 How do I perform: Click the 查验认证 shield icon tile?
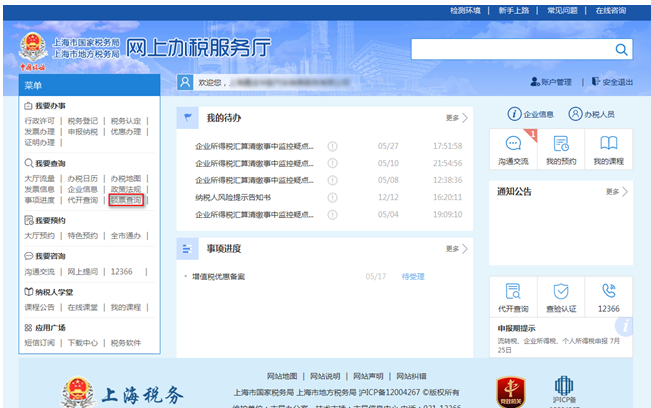(561, 297)
